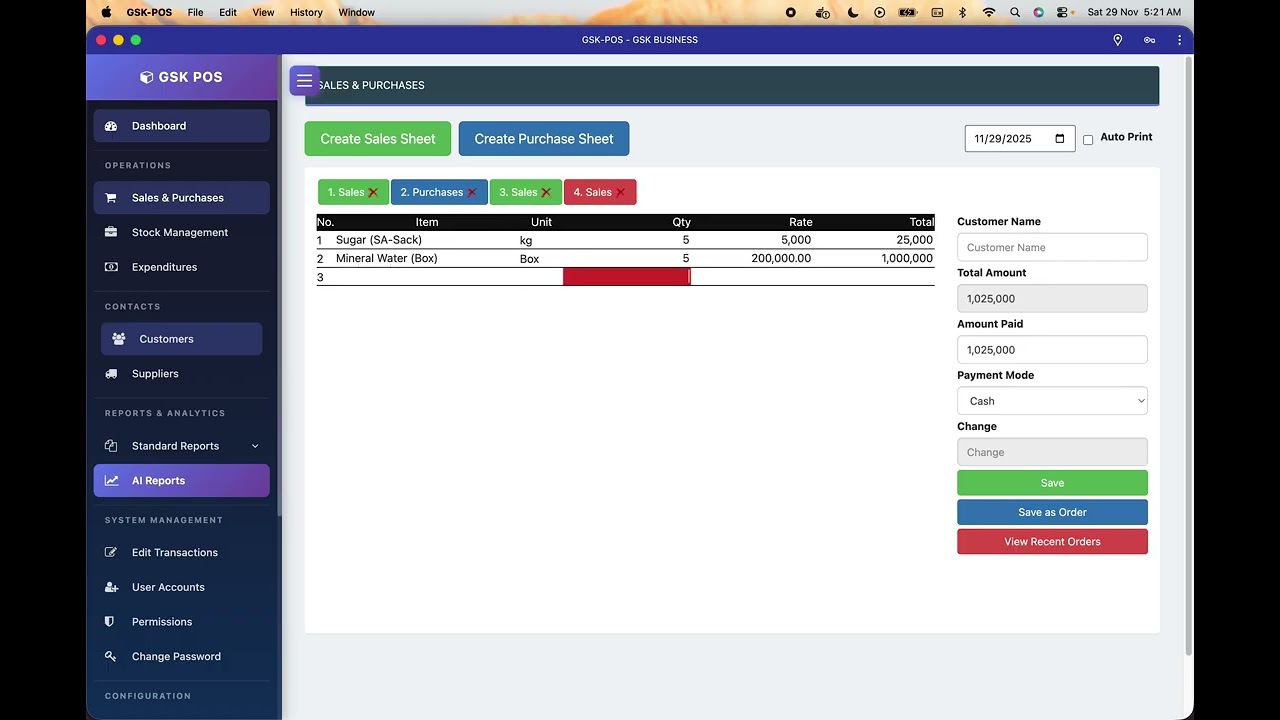Click the page vertical scrollbar
The width and height of the screenshot is (1280, 720).
1188,355
